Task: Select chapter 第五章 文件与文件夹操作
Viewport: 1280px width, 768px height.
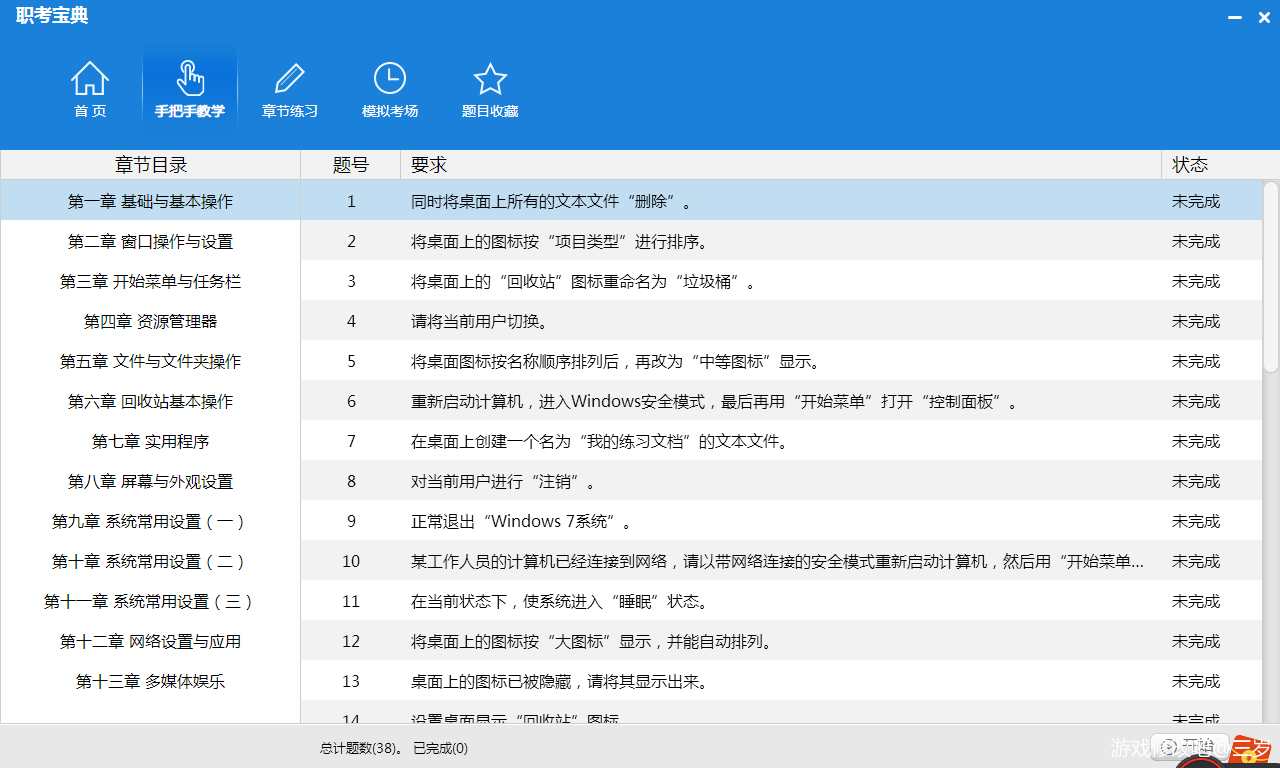Action: [150, 361]
